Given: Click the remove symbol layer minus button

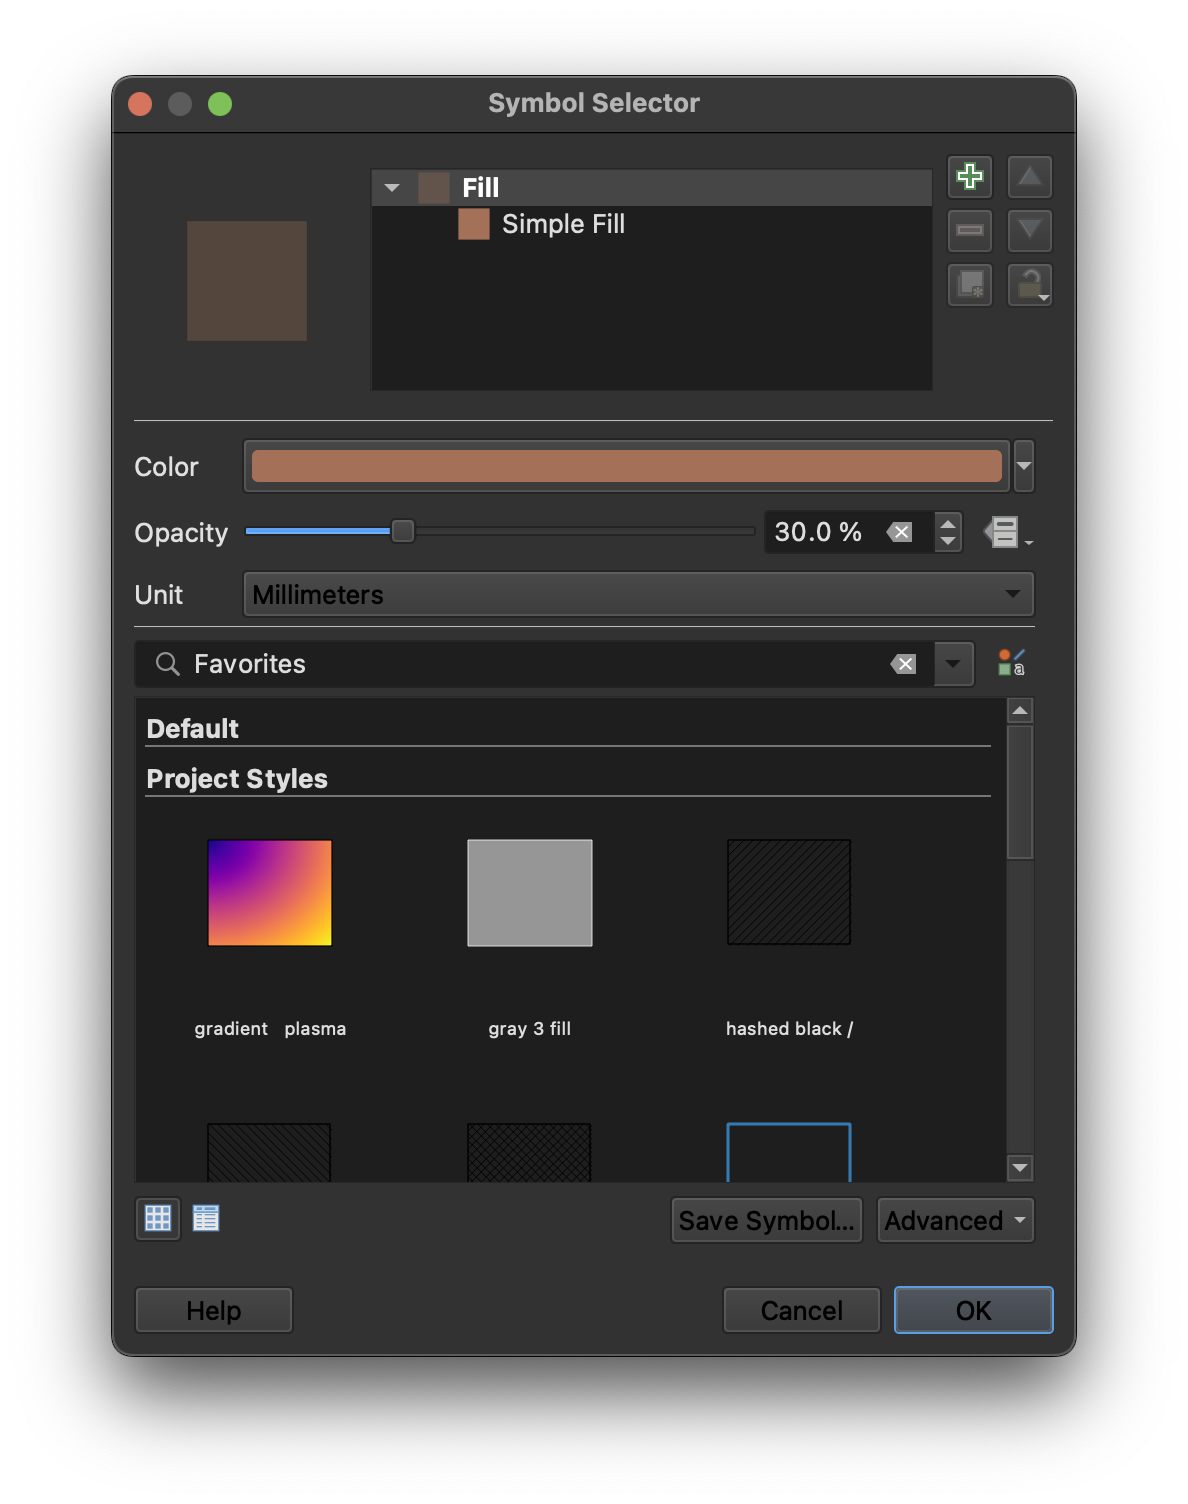Looking at the screenshot, I should (969, 231).
